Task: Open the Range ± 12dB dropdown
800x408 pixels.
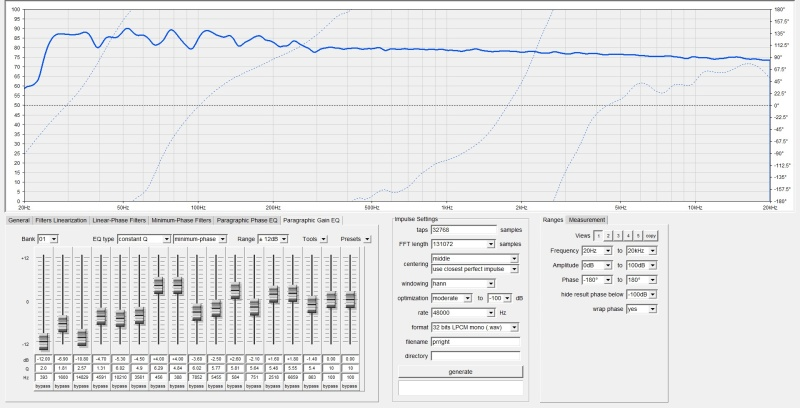Action: click(x=277, y=239)
